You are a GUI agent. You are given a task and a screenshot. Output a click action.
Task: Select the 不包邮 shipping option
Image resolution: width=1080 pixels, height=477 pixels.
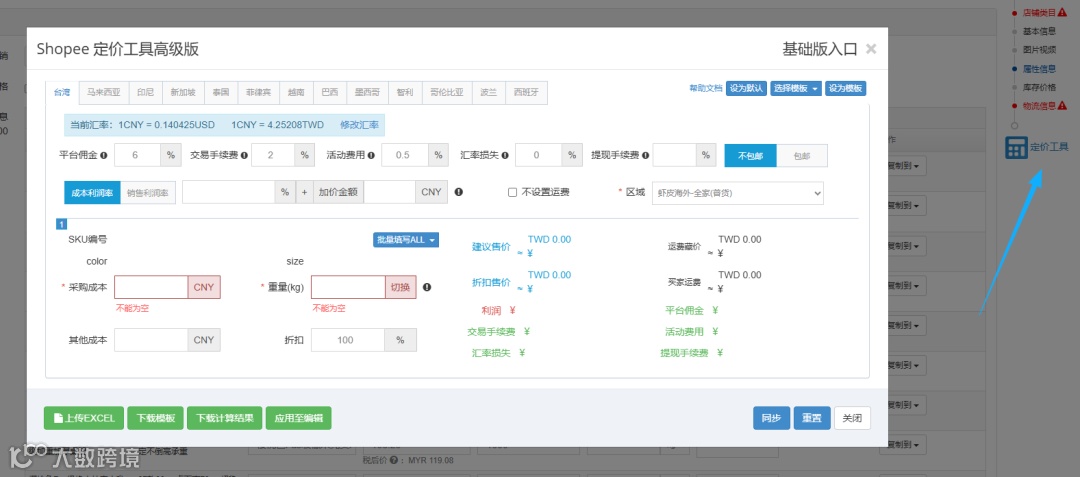coord(750,156)
